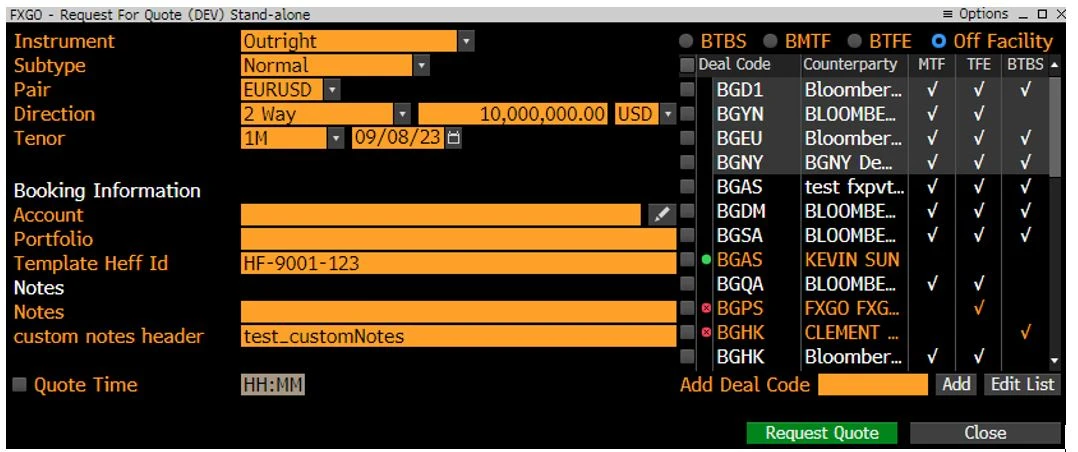Expand the 2 Way Direction dropdown

[403, 114]
